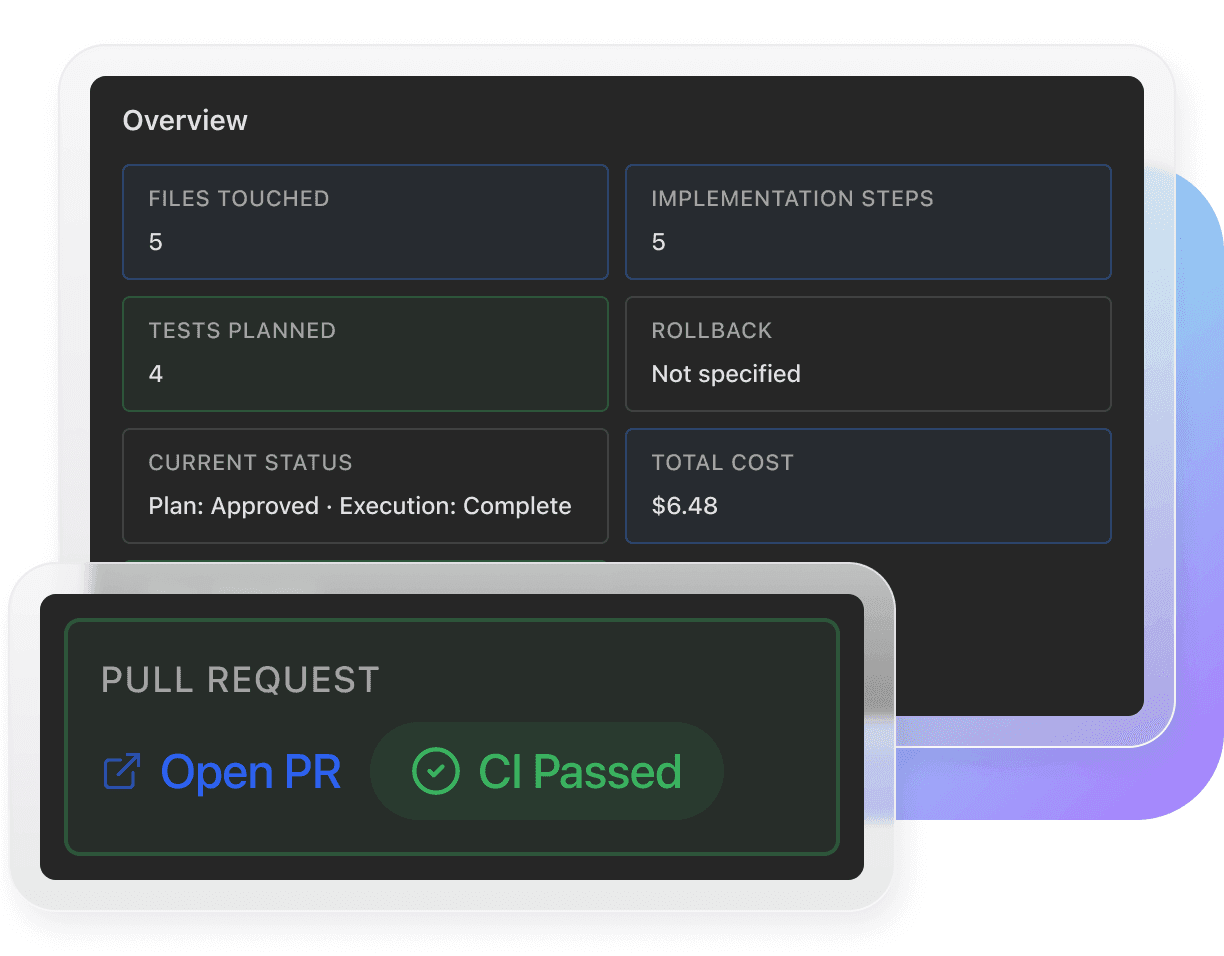Image resolution: width=1224 pixels, height=956 pixels.
Task: Select the Implementation Steps card
Action: click(868, 222)
